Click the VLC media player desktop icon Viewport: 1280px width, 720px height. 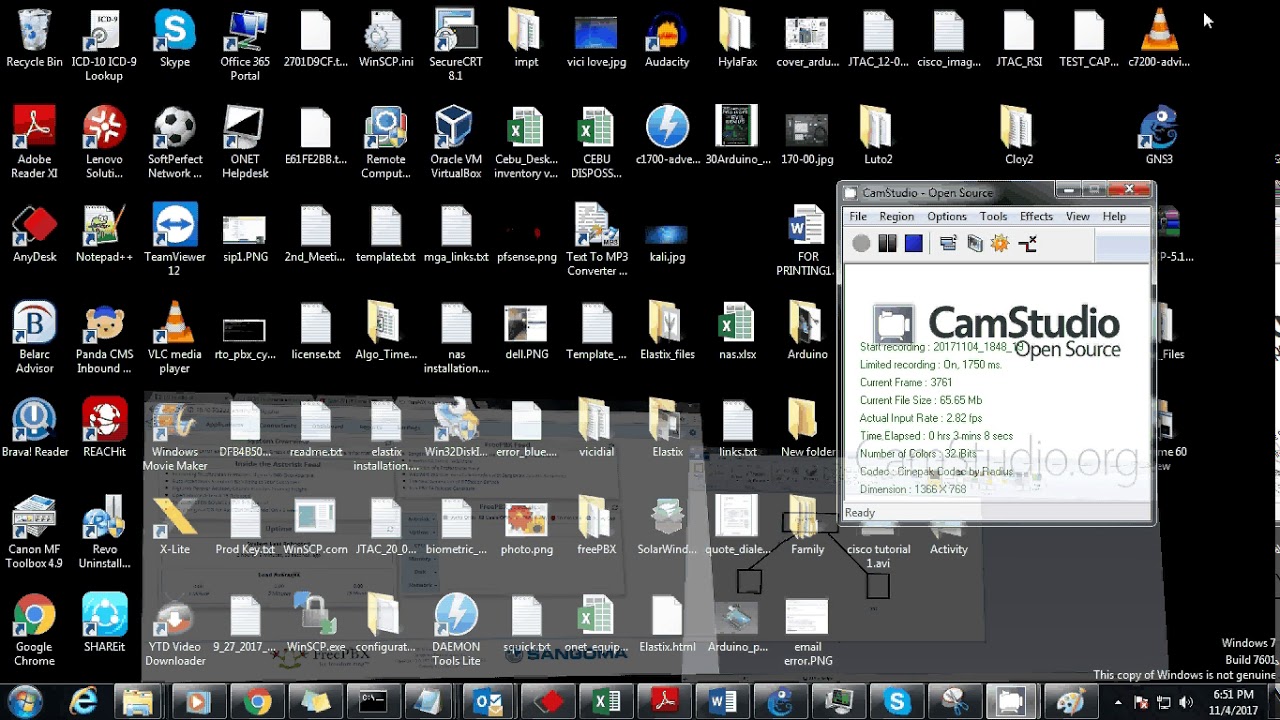(175, 337)
